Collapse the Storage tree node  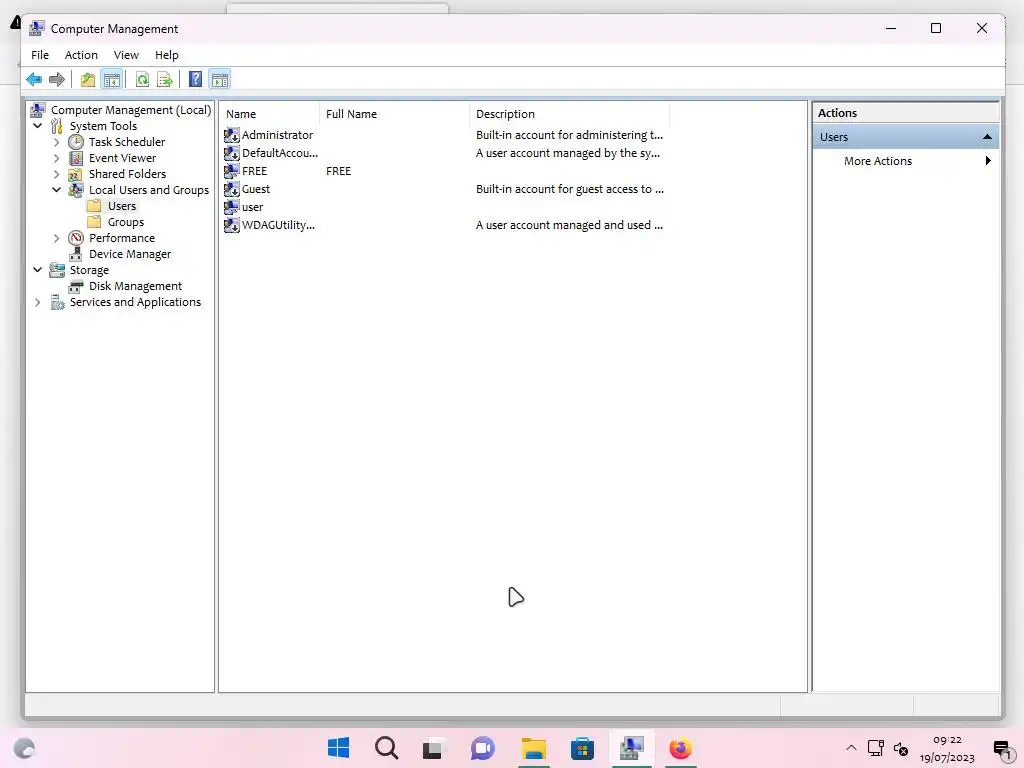38,270
